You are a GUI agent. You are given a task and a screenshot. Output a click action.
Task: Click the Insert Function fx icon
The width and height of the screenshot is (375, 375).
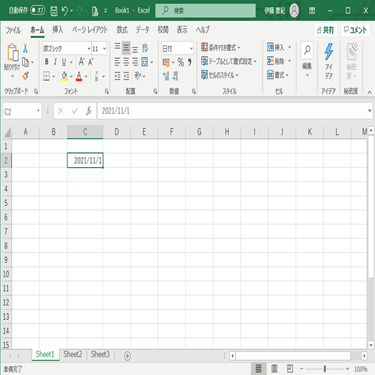[89, 111]
